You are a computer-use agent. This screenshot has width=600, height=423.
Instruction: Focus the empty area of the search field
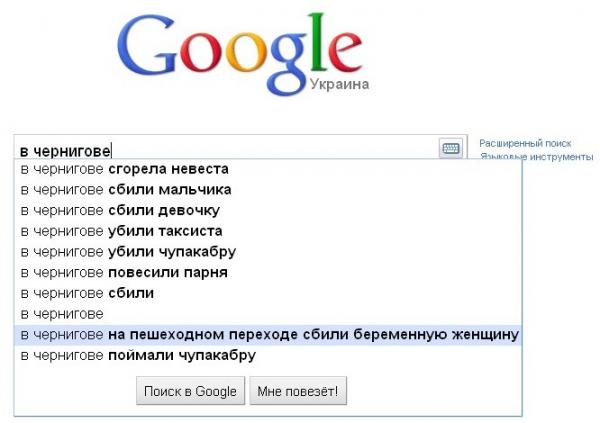point(270,149)
